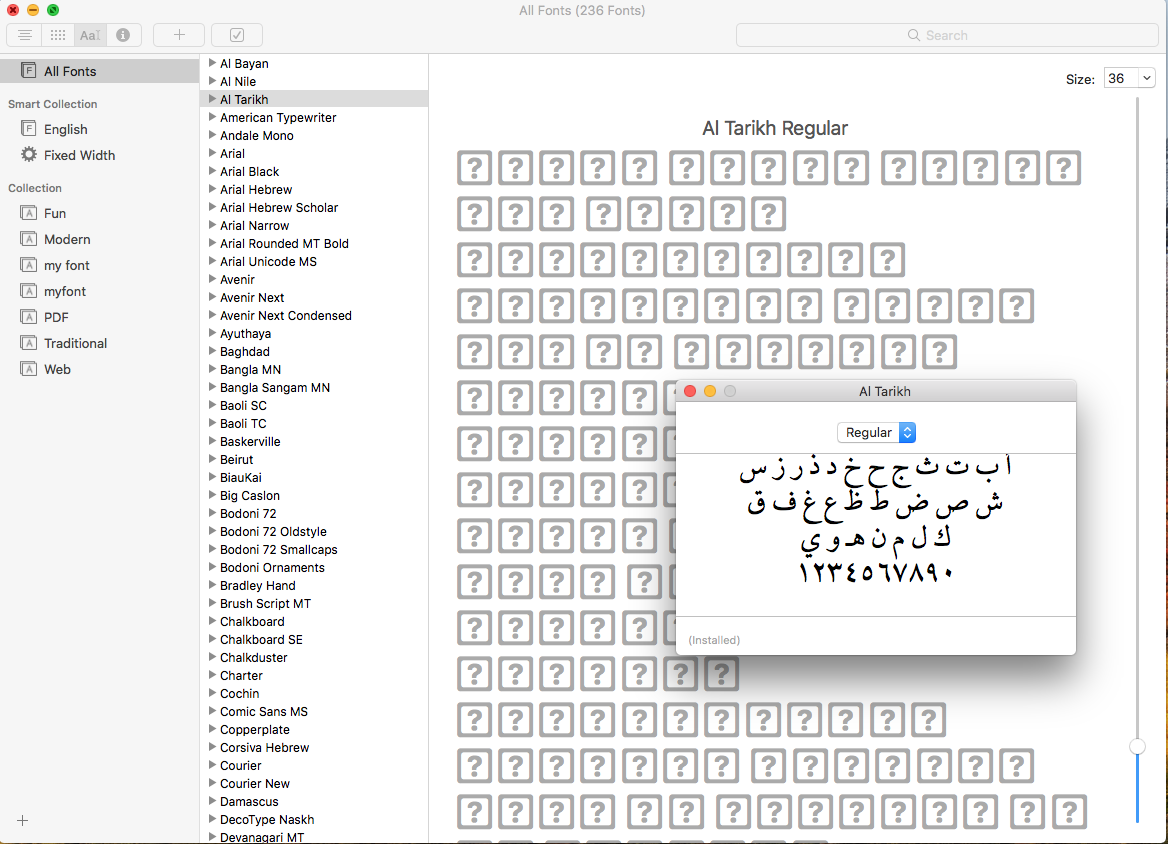Image resolution: width=1168 pixels, height=844 pixels.
Task: Show font Information view icon
Action: coord(124,35)
